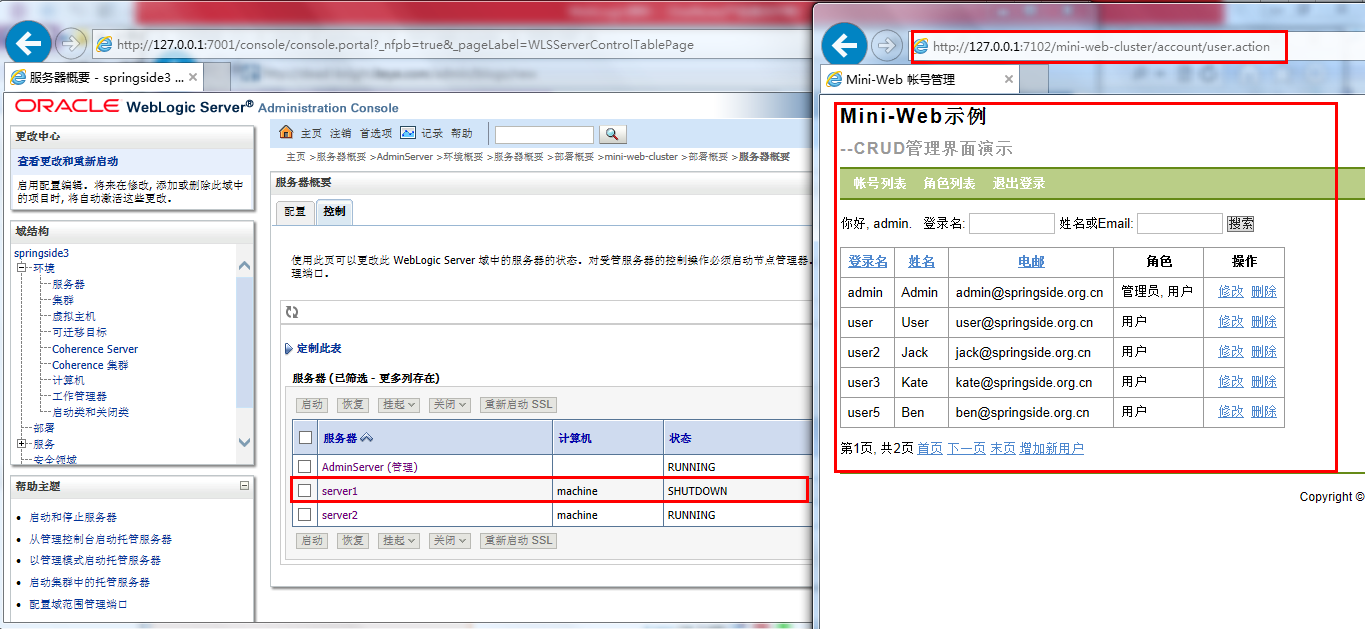Collapse the 帮助主题 panel with the minus icon
Screen dimensions: 1365x629
pyautogui.click(x=244, y=485)
